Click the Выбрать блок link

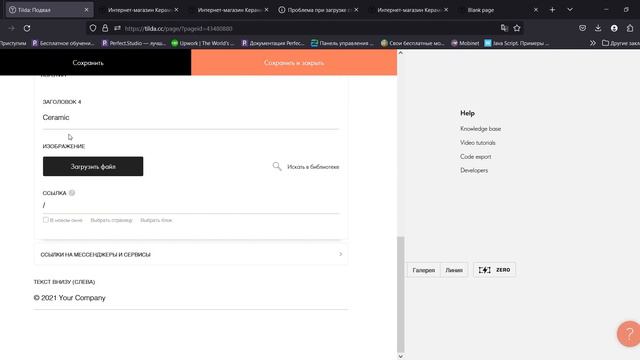pyautogui.click(x=156, y=220)
